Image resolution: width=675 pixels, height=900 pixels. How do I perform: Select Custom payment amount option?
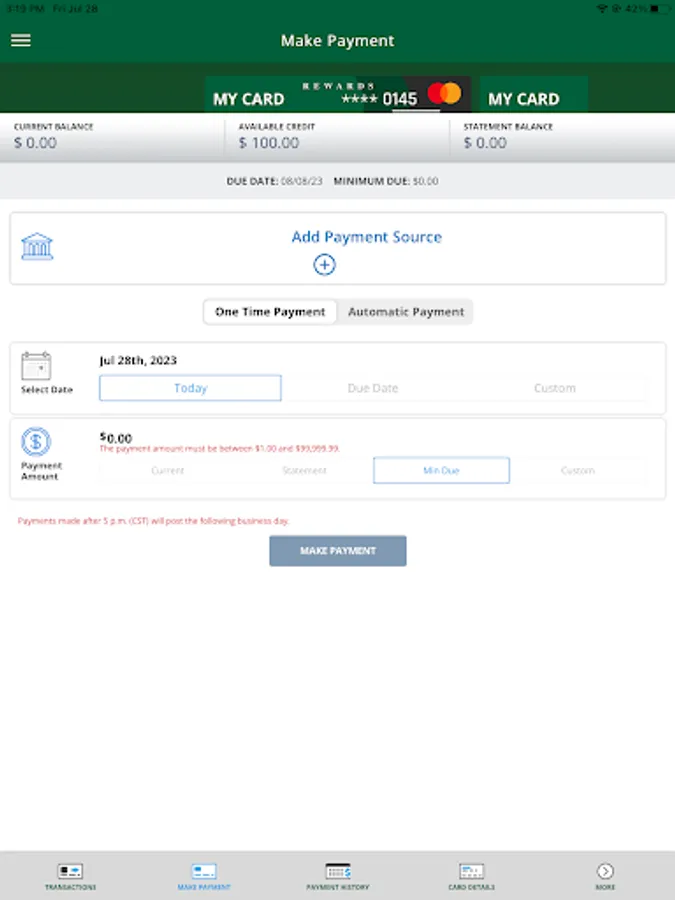[x=577, y=471]
